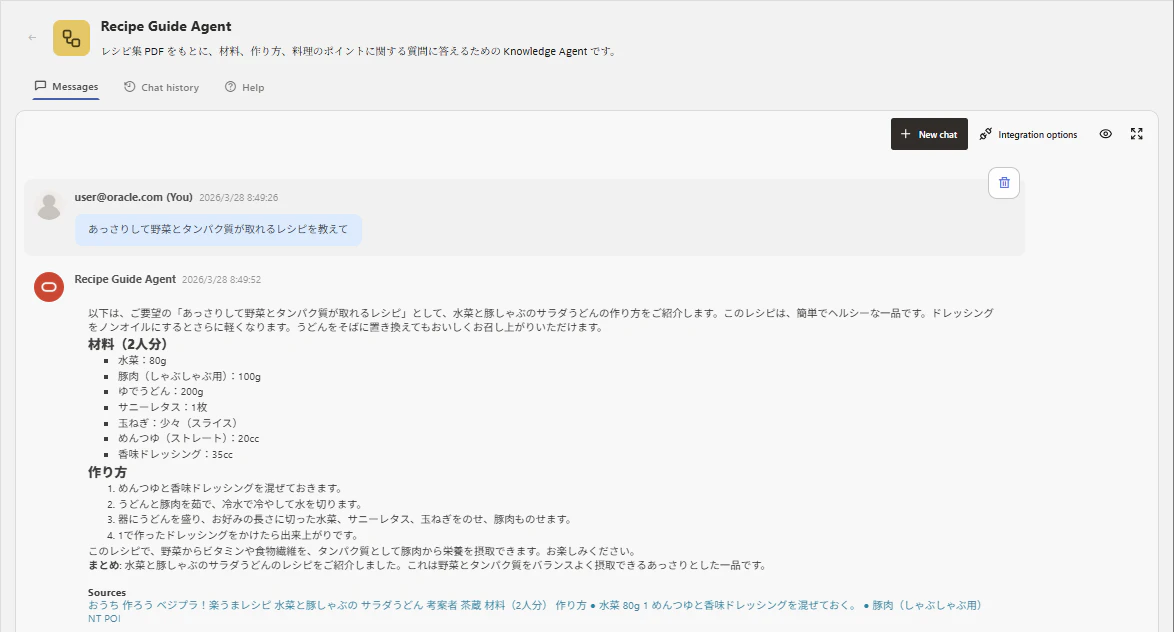Start a New chat
The image size is (1174, 632).
point(929,134)
